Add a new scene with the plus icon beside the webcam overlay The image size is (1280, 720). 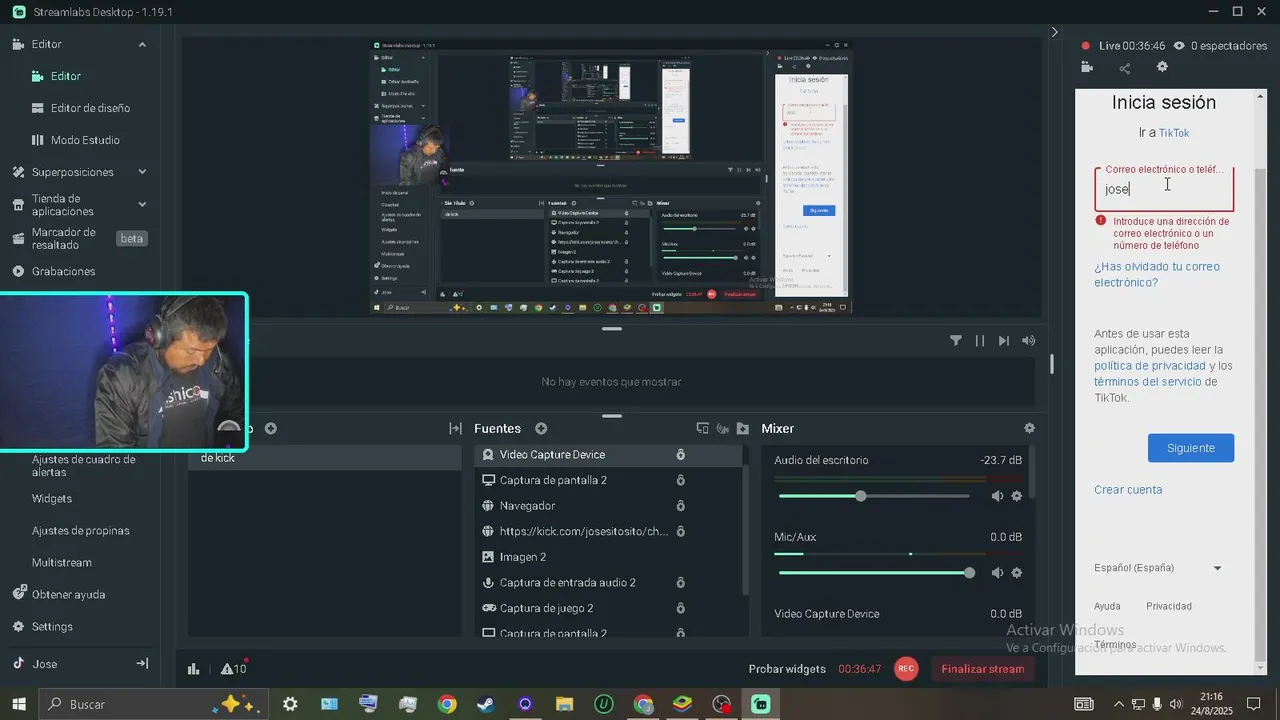tap(270, 428)
